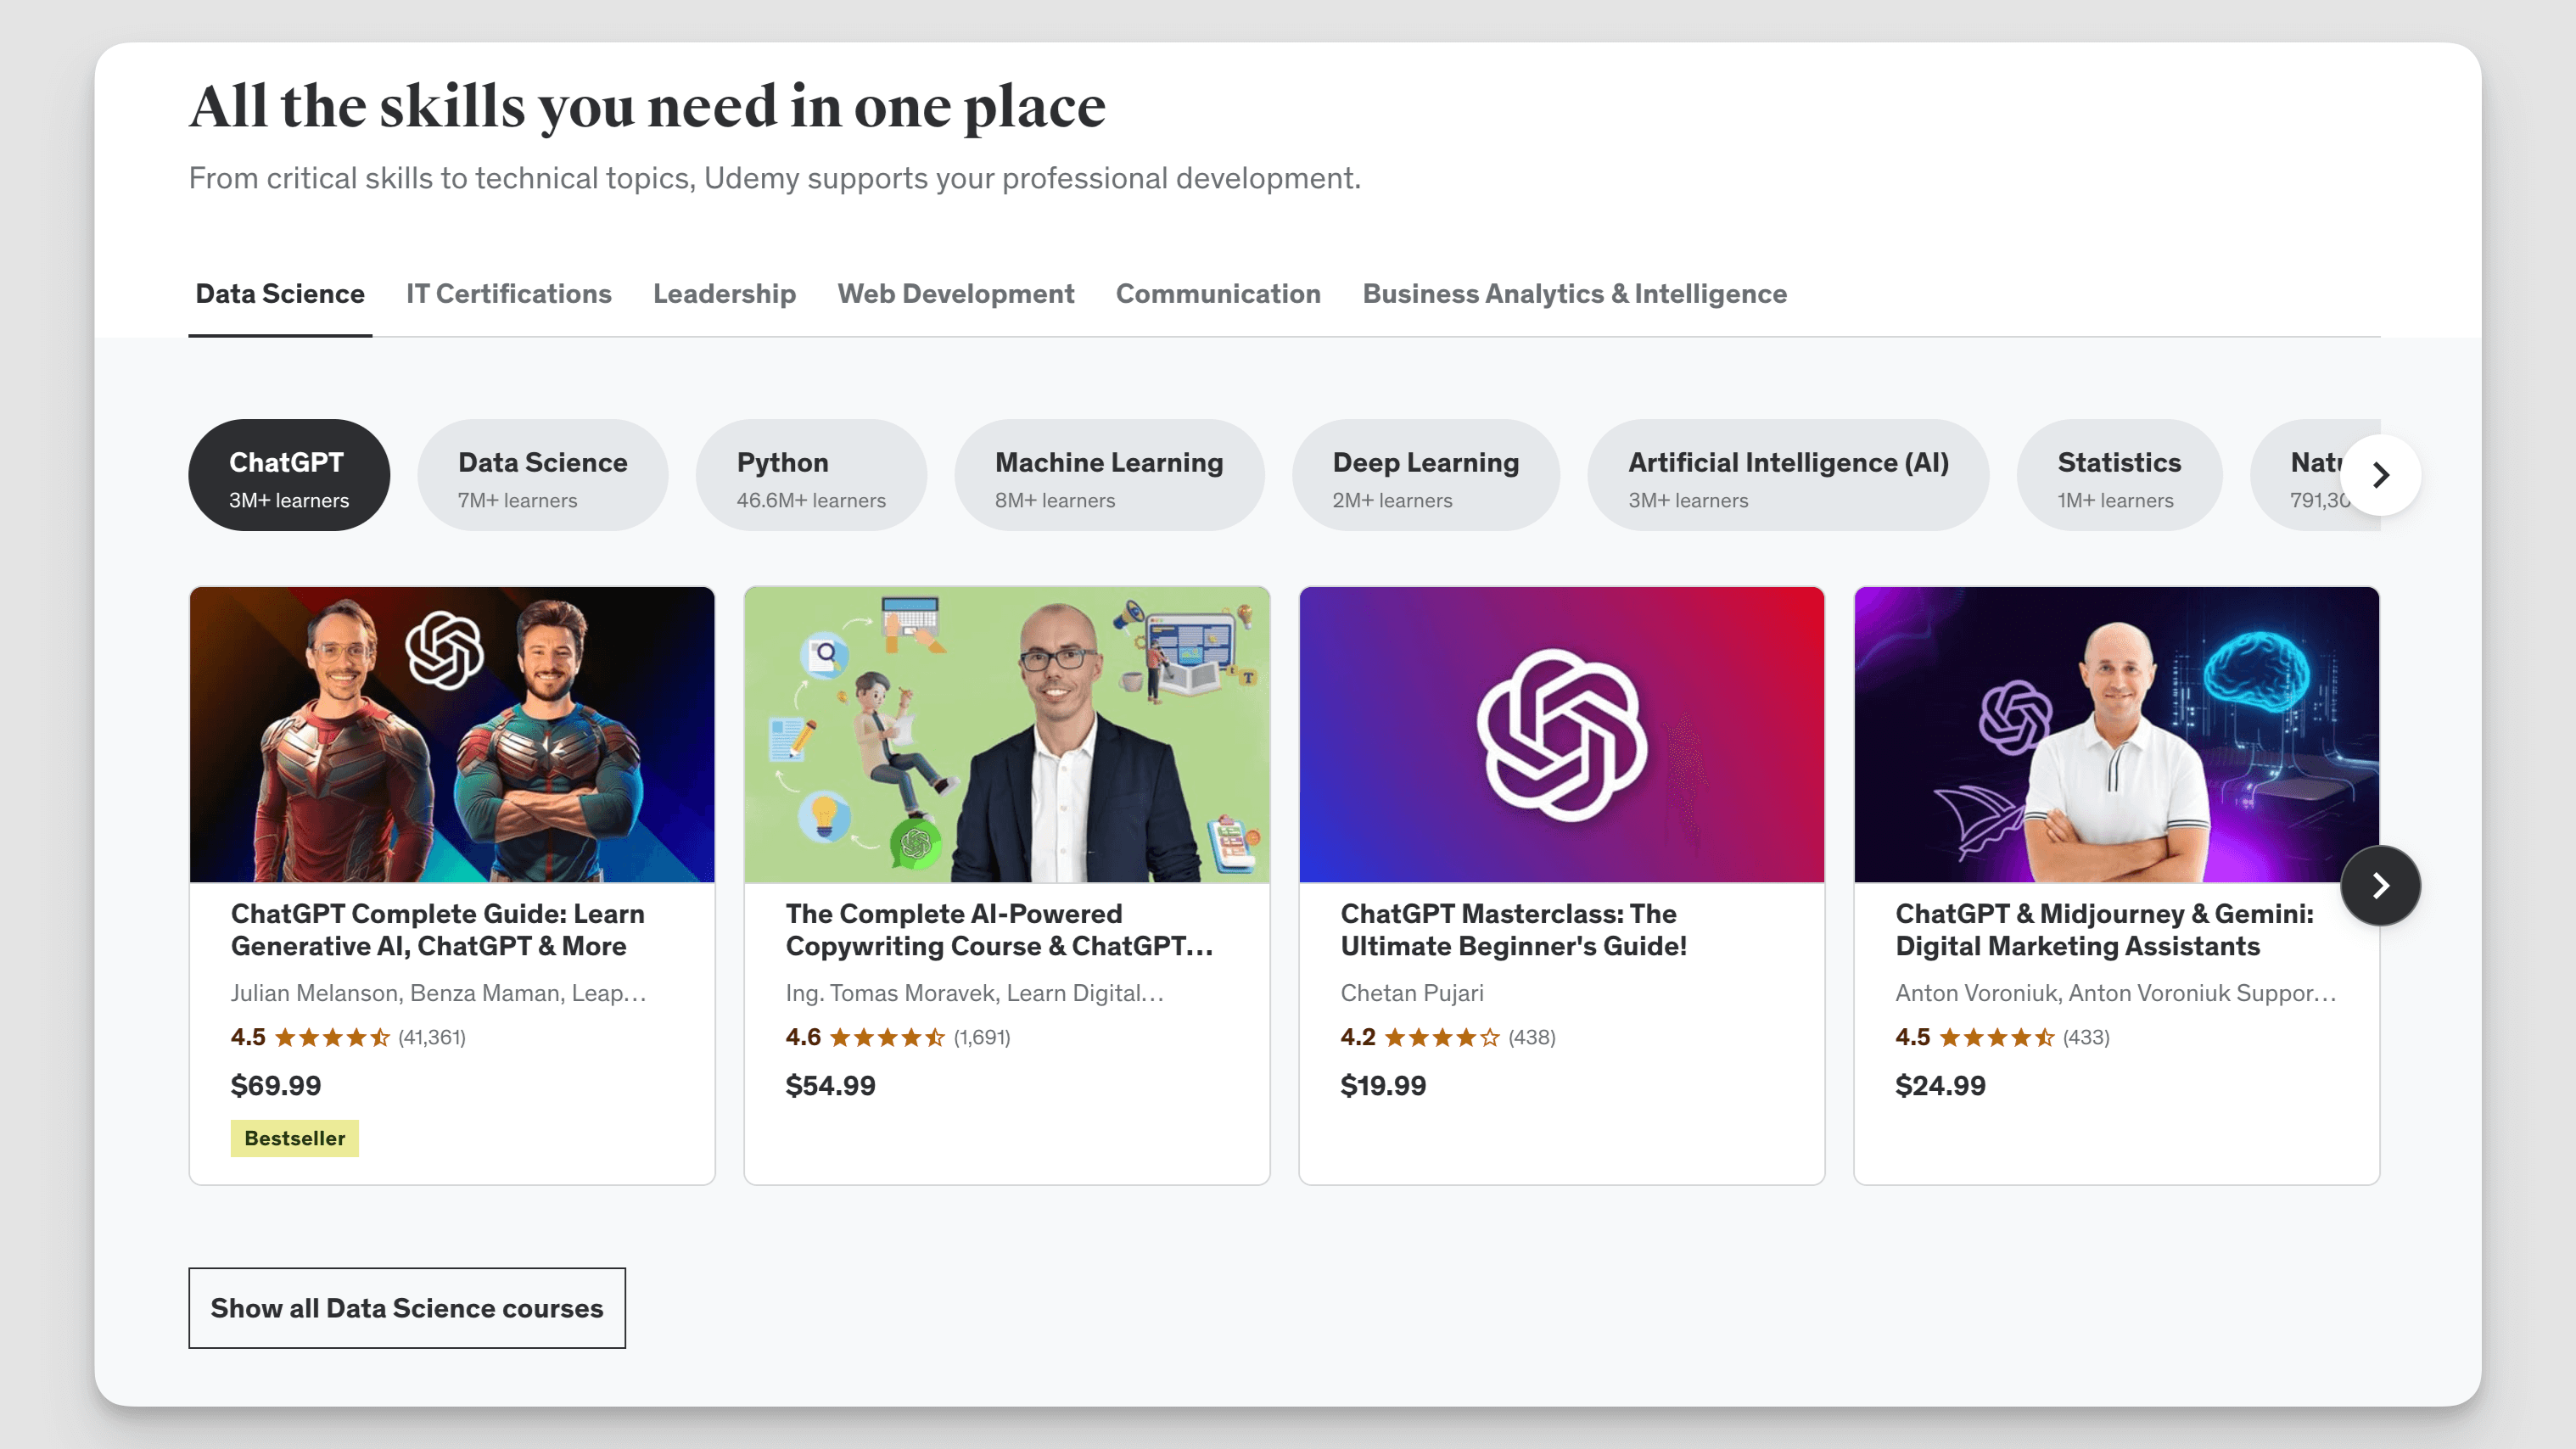Viewport: 2576px width, 1449px height.
Task: Click the AI-Powered Copywriting course thumbnail
Action: coord(1006,735)
